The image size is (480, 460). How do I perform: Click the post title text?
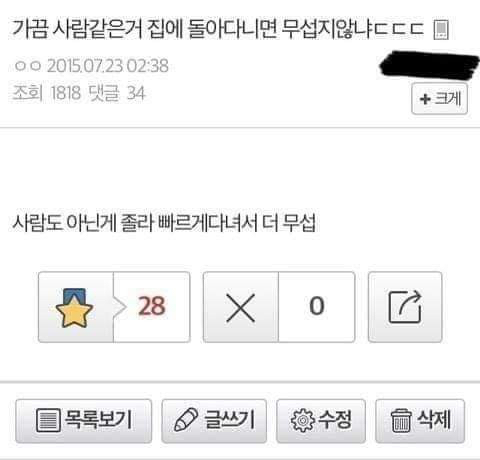point(218,29)
